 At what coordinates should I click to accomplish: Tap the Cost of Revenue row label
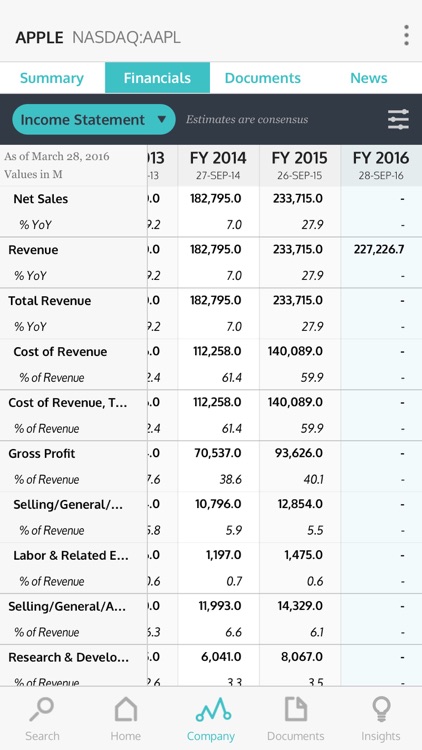click(x=60, y=352)
